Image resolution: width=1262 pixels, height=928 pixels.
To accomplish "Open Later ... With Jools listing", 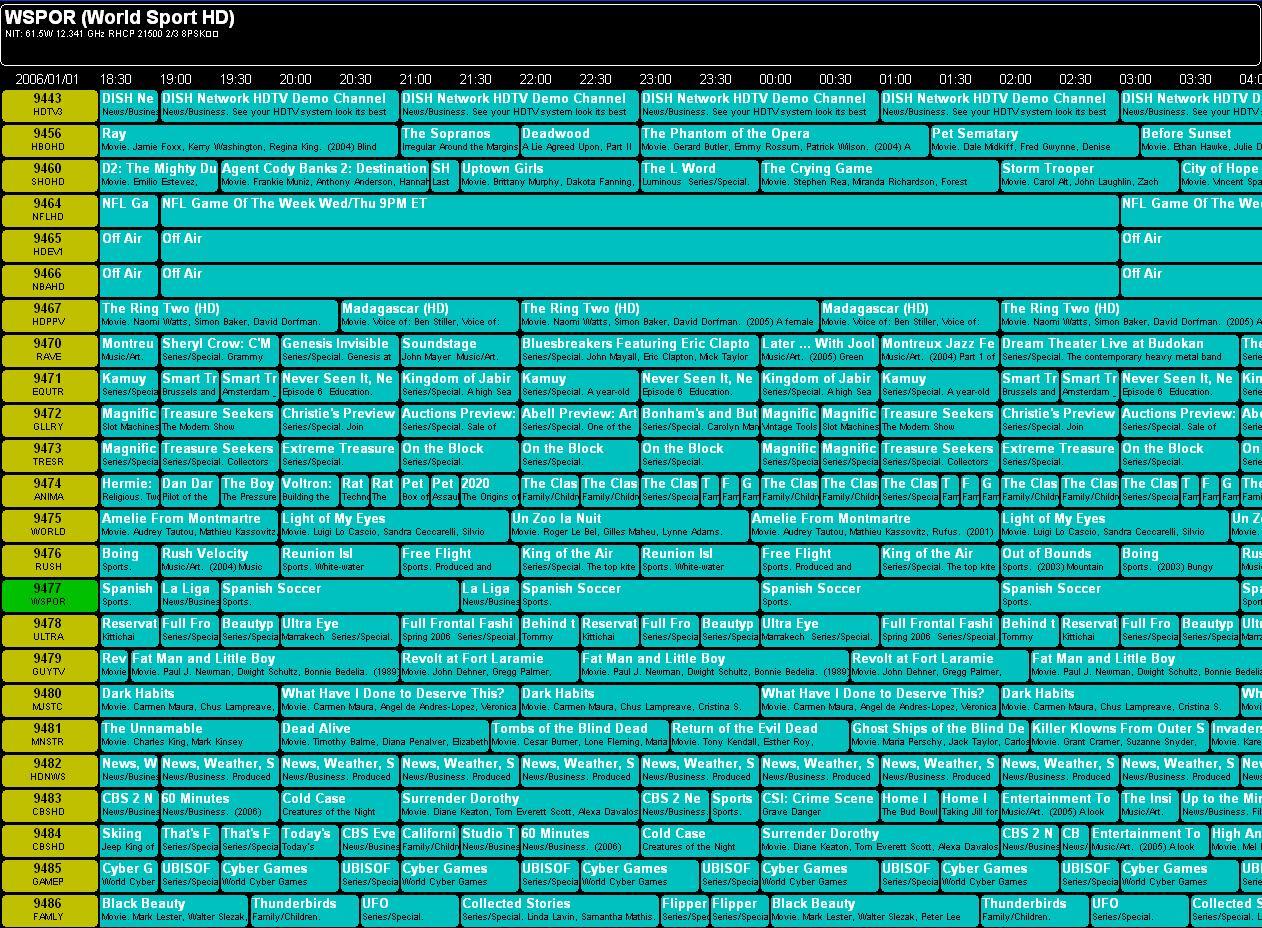I will 819,351.
